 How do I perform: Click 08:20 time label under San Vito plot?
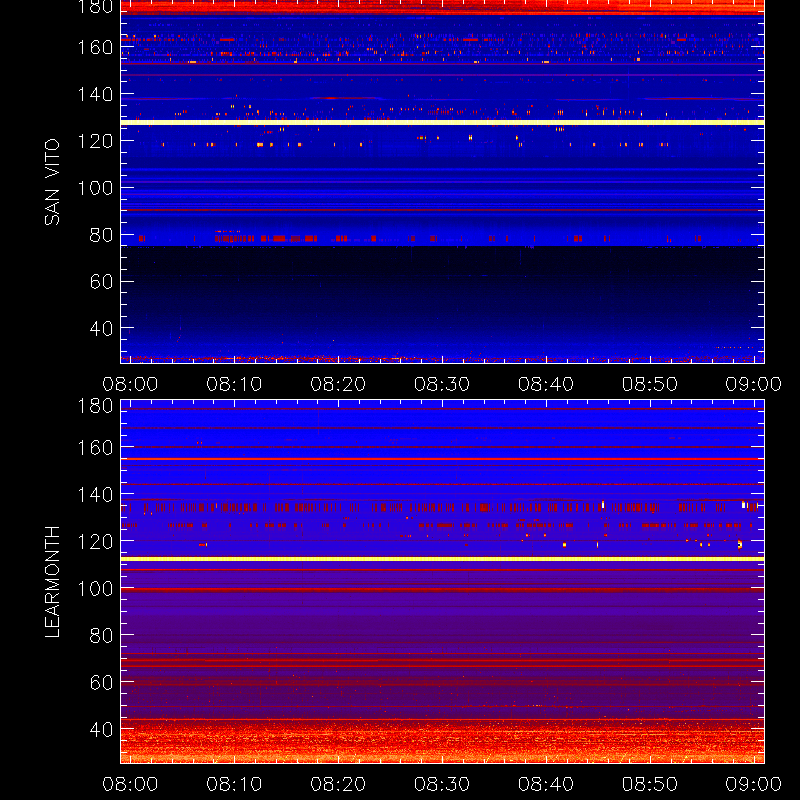click(338, 384)
